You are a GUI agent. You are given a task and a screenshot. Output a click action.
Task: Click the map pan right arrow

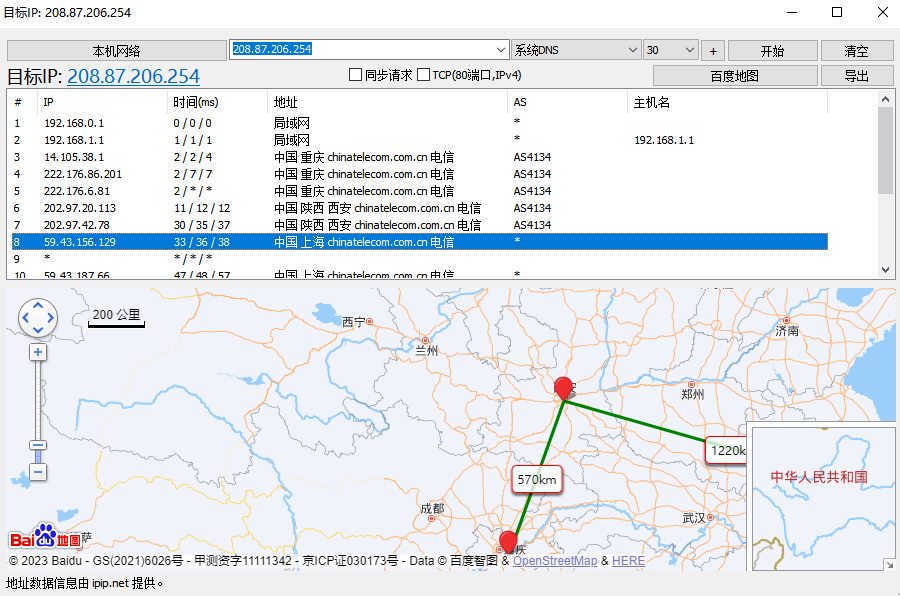(51, 318)
